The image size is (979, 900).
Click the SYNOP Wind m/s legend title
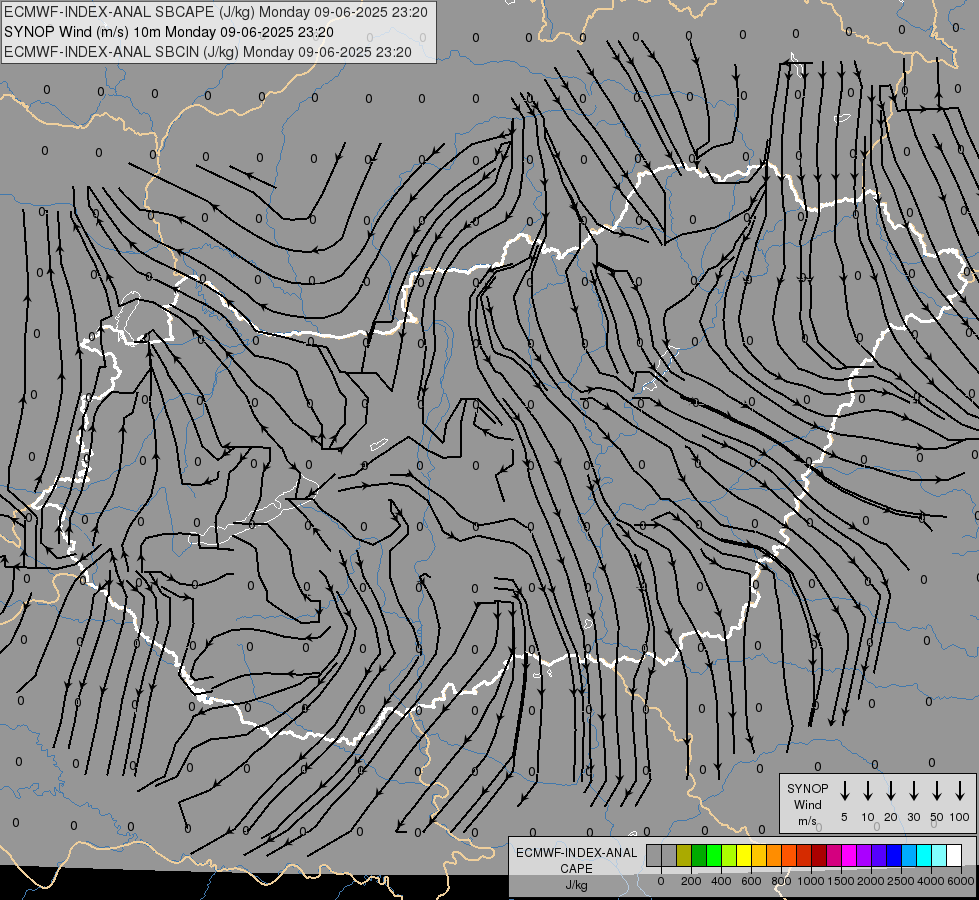[x=807, y=804]
